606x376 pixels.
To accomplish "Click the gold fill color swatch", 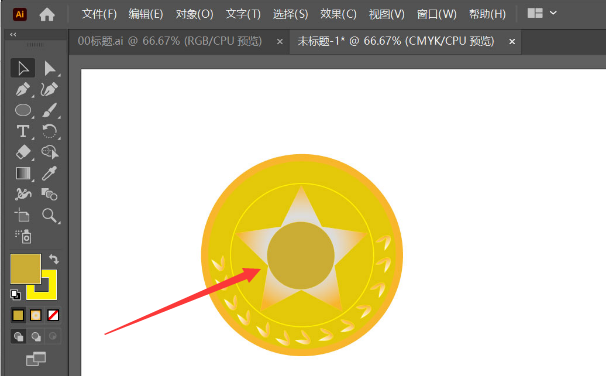I will click(x=25, y=269).
